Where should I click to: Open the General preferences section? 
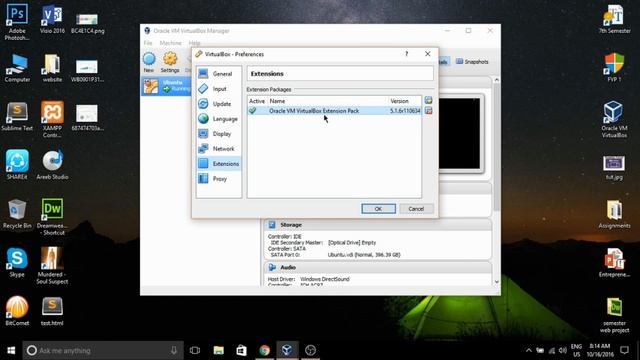[219, 74]
